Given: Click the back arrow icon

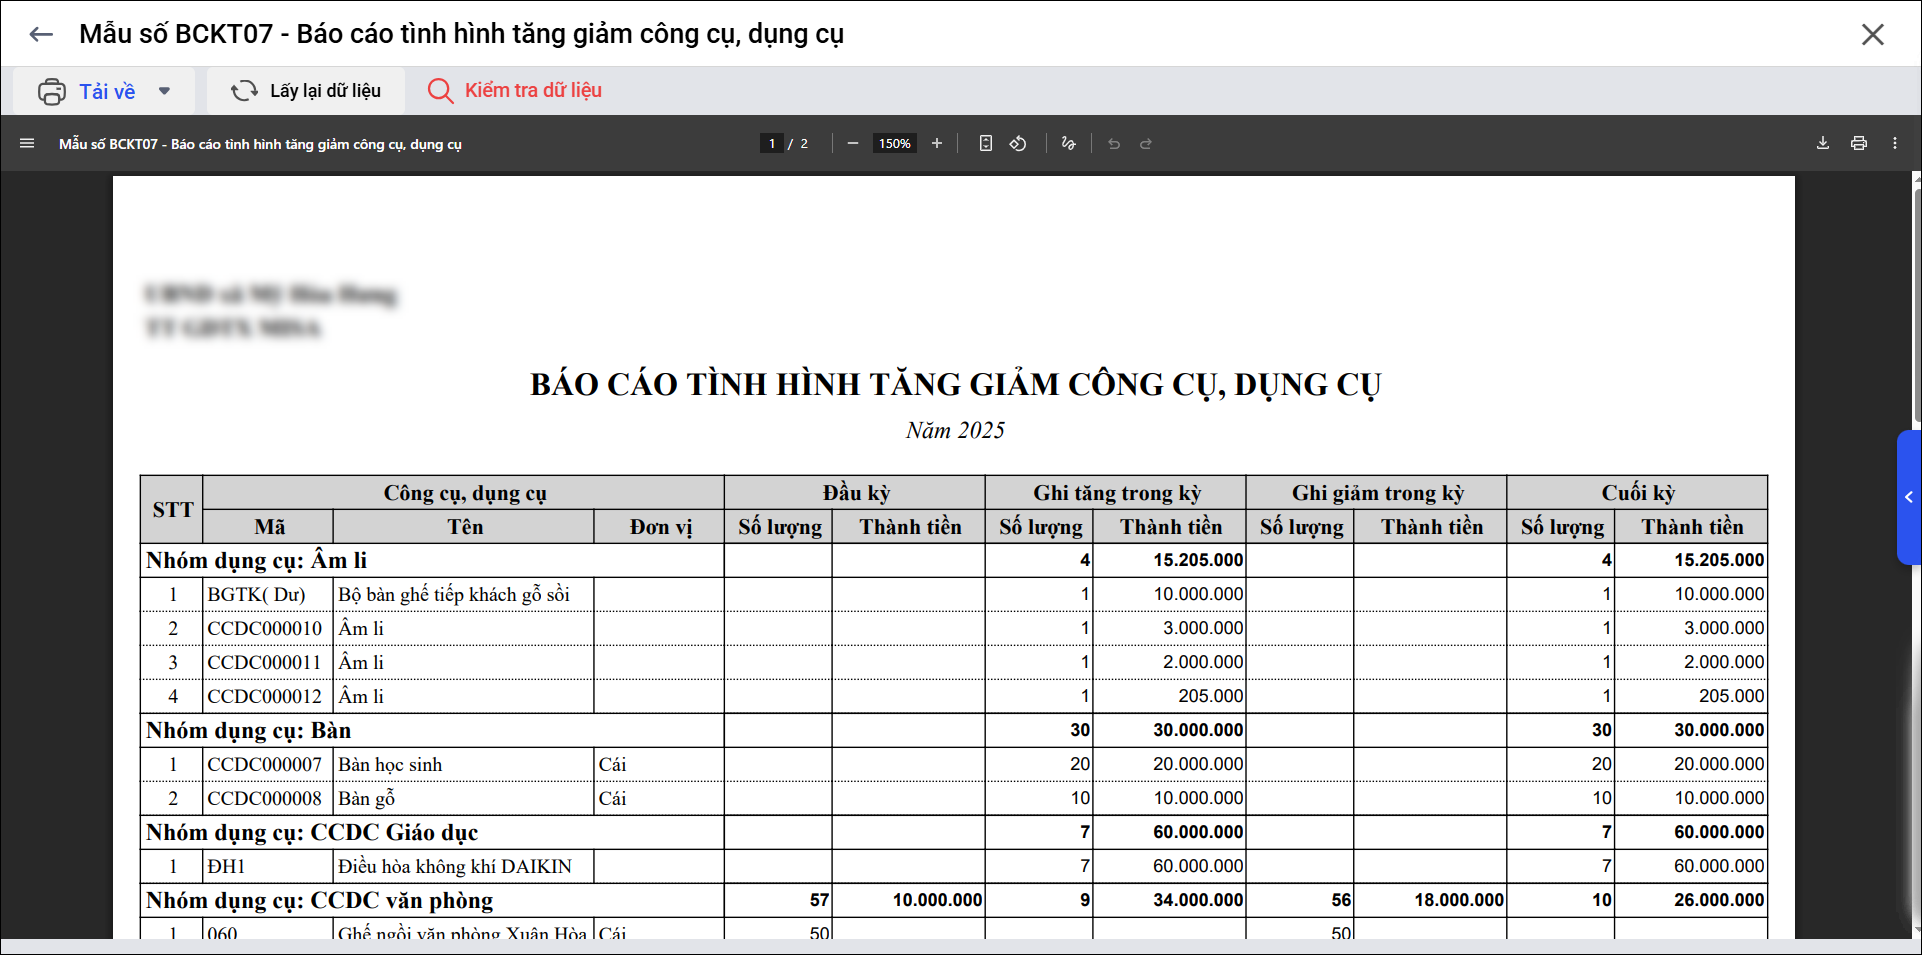Looking at the screenshot, I should coord(41,34).
